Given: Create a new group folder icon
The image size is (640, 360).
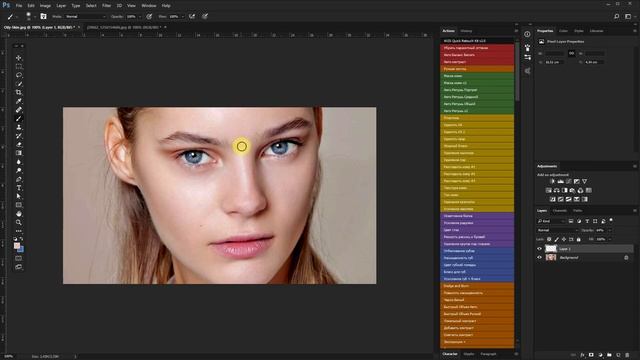Looking at the screenshot, I should (x=609, y=355).
